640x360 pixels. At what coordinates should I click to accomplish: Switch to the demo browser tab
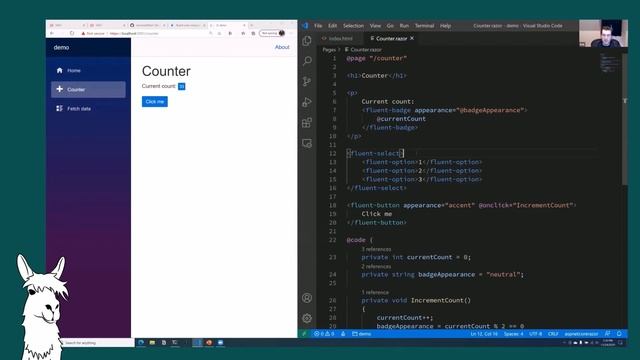click(229, 25)
